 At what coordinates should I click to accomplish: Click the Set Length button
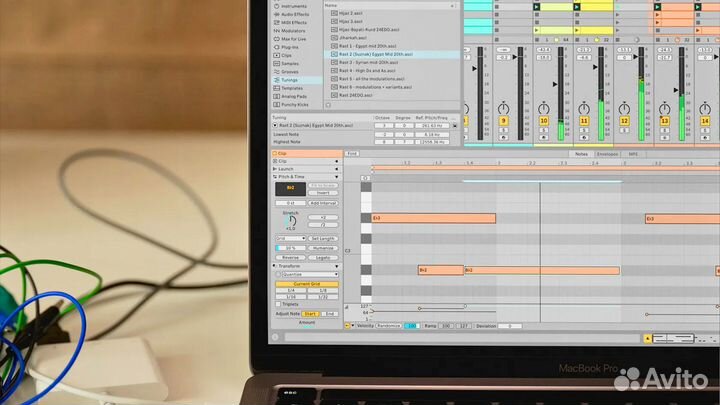[323, 239]
